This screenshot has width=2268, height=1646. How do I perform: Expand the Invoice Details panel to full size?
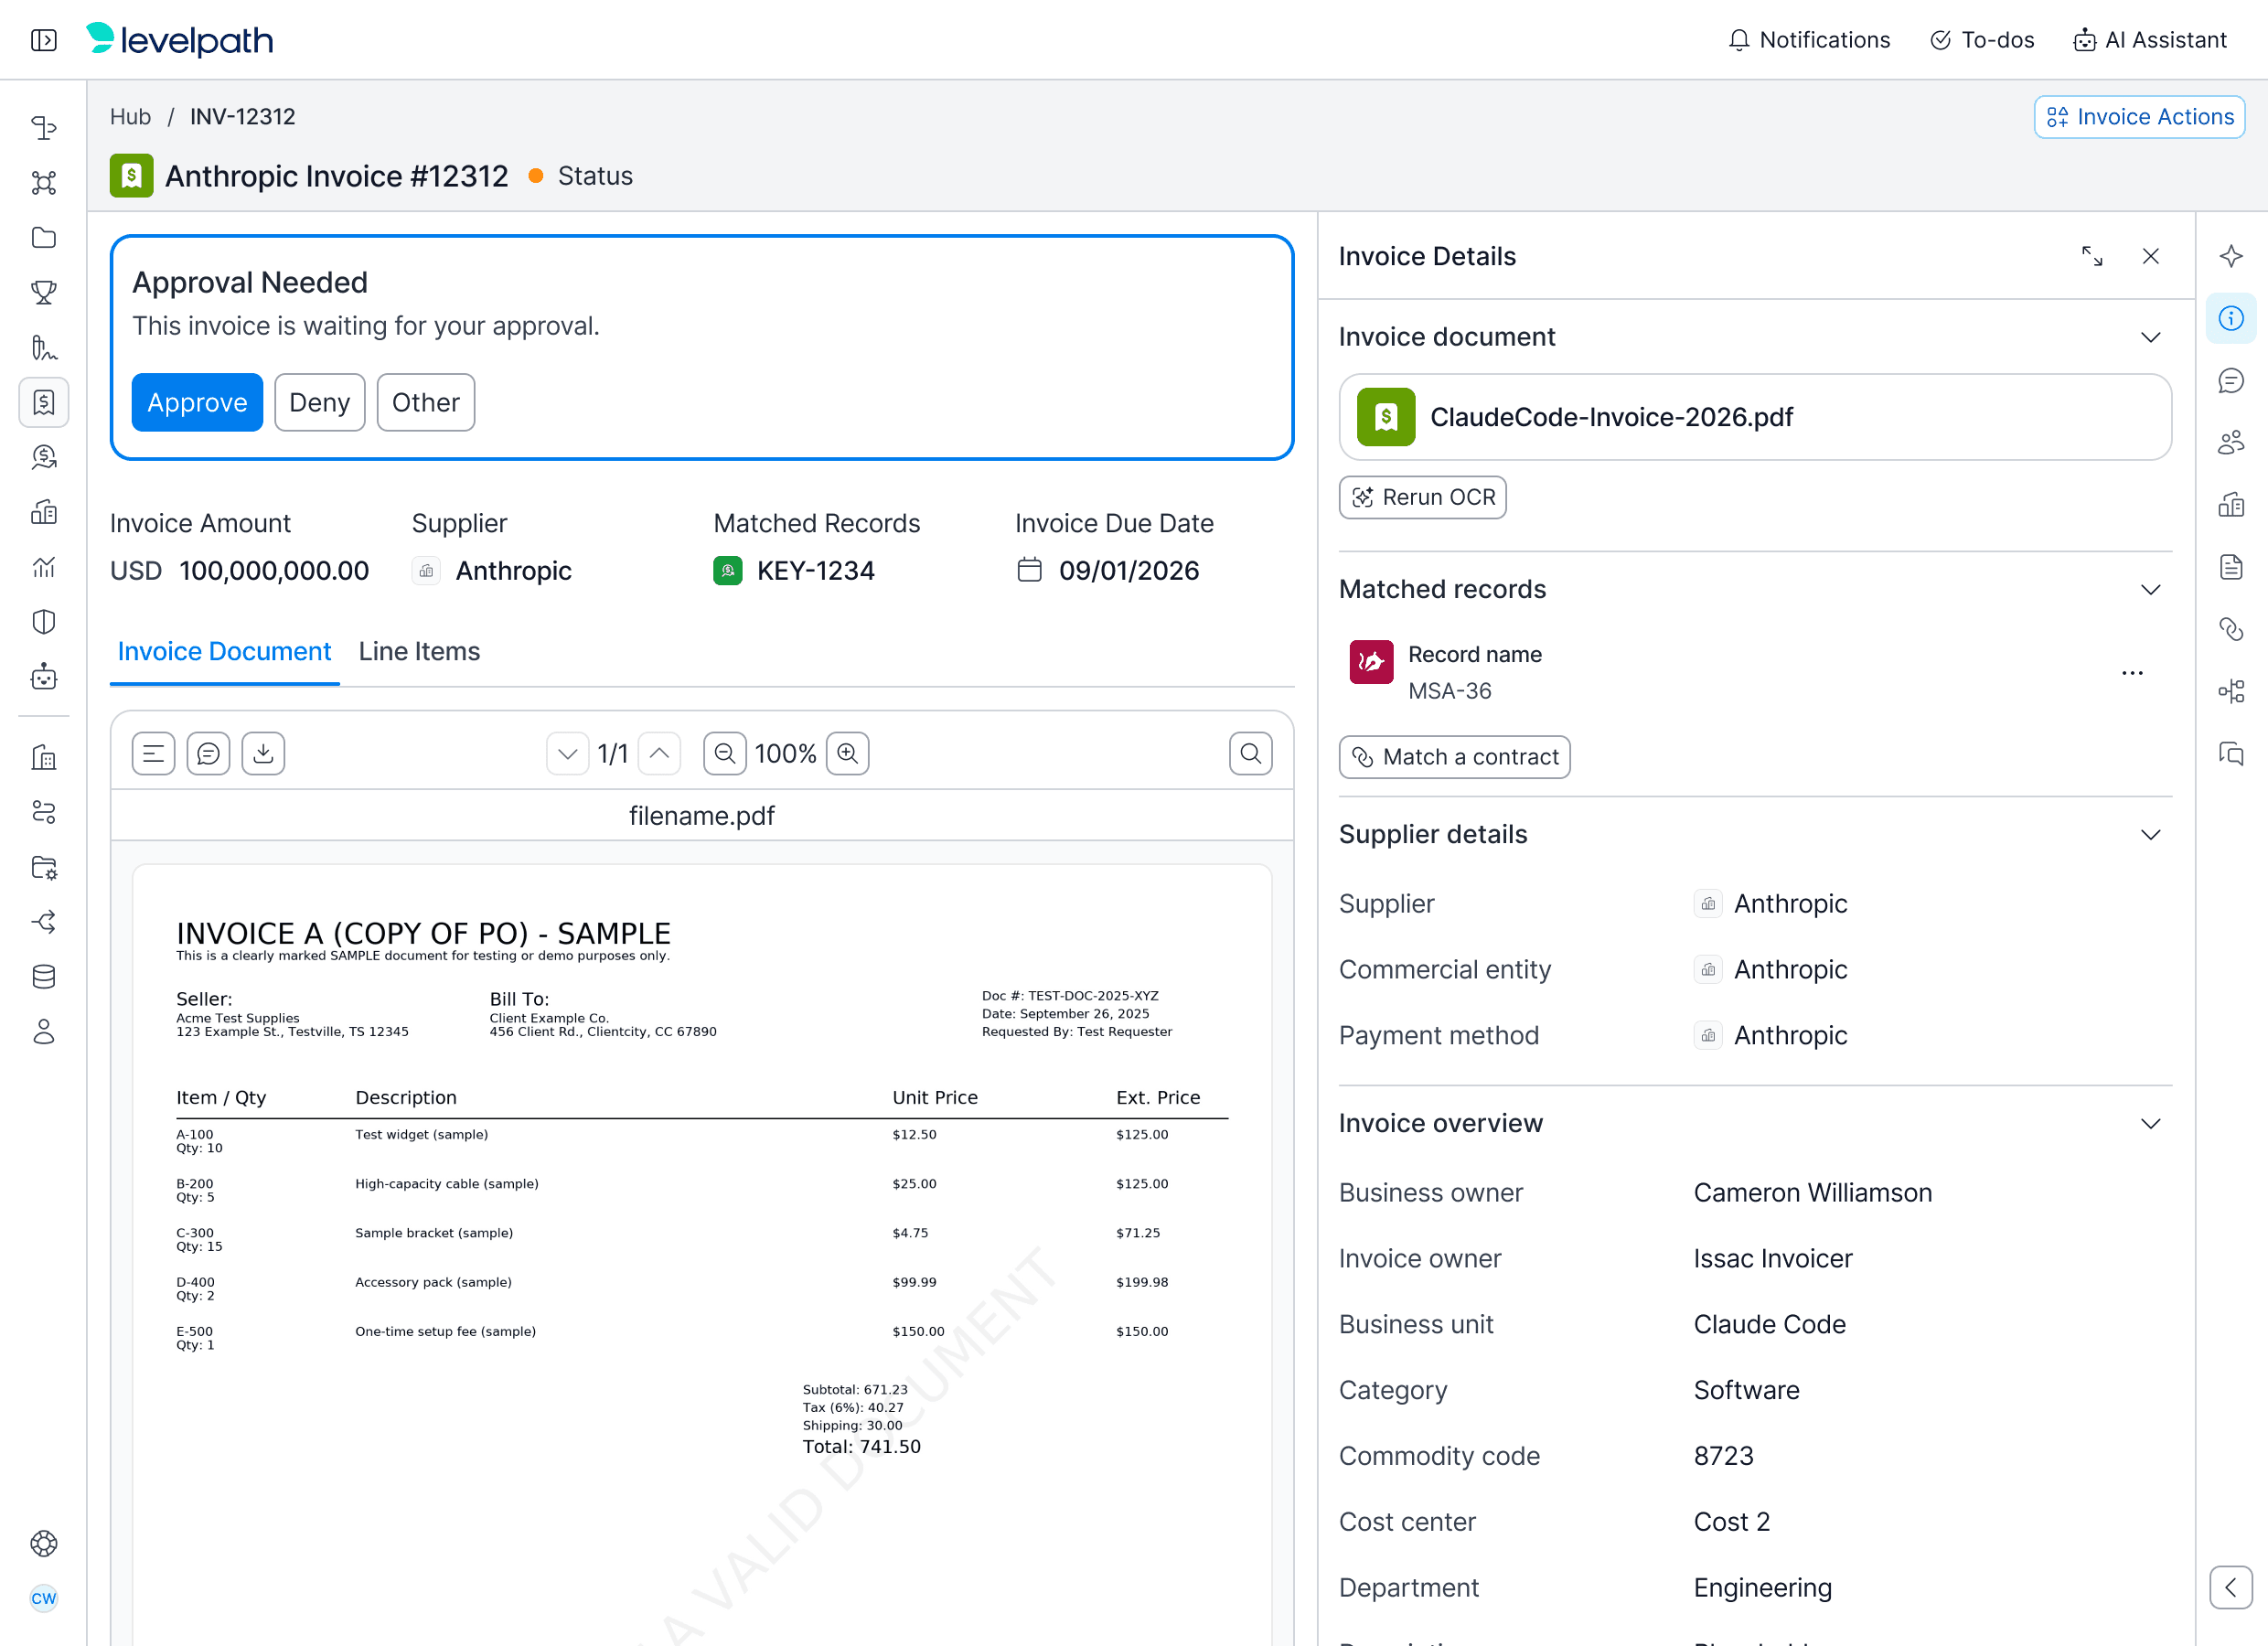click(x=2092, y=256)
